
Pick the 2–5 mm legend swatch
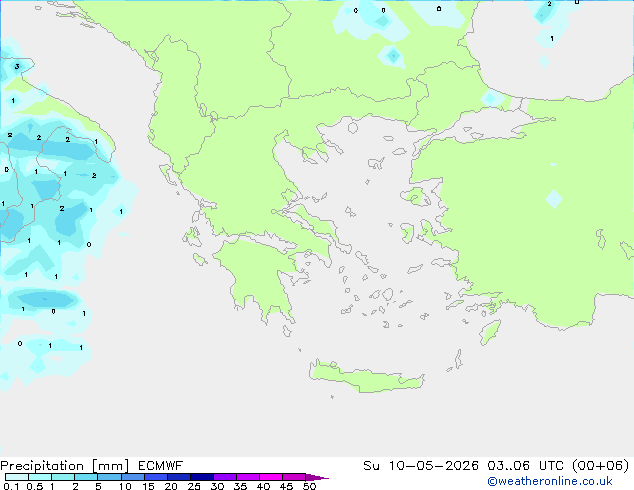point(86,477)
